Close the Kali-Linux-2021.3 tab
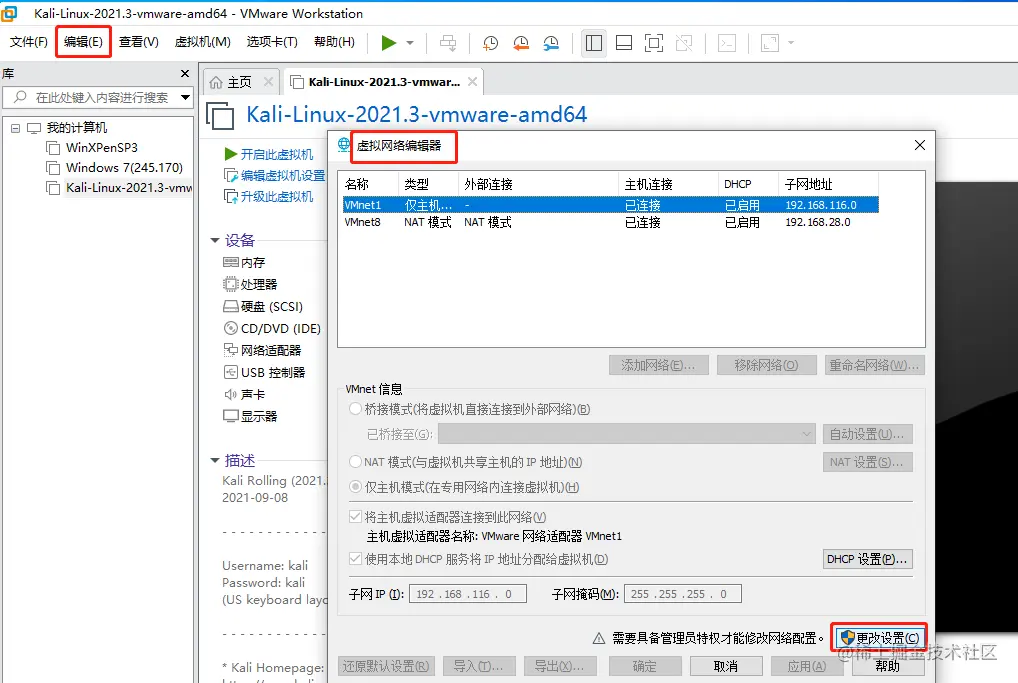The image size is (1018, 683). click(x=473, y=82)
